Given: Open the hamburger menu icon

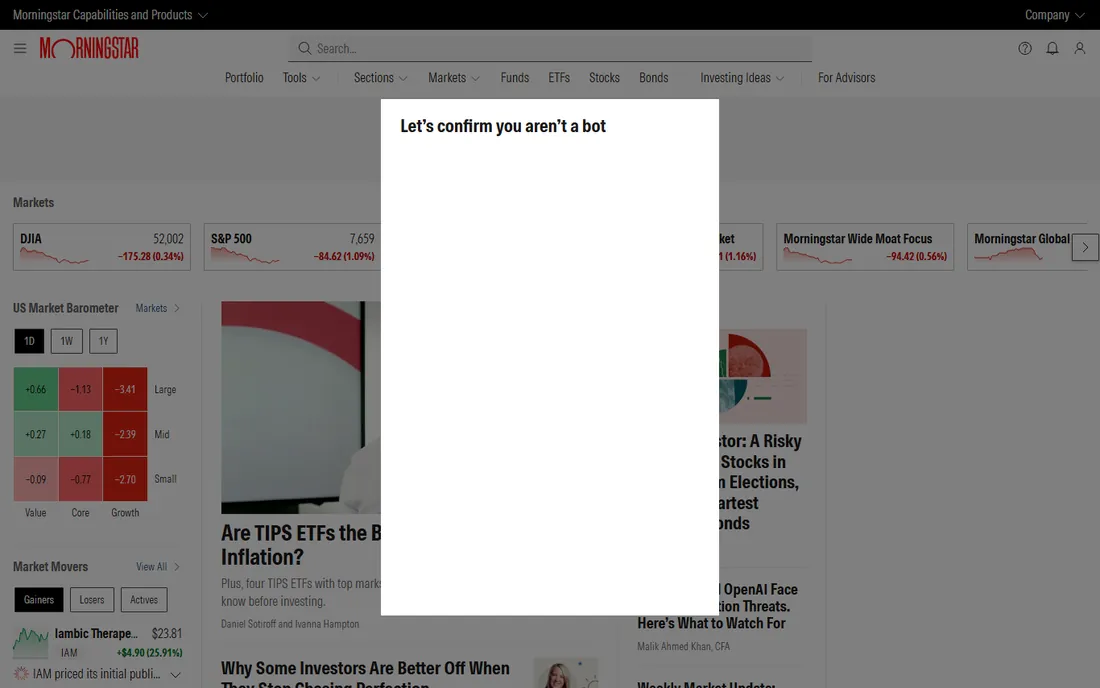Looking at the screenshot, I should point(20,48).
